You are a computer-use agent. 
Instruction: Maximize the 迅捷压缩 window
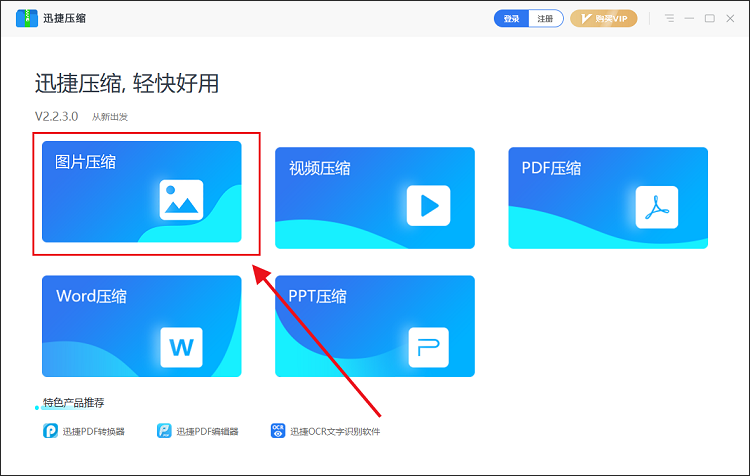710,18
